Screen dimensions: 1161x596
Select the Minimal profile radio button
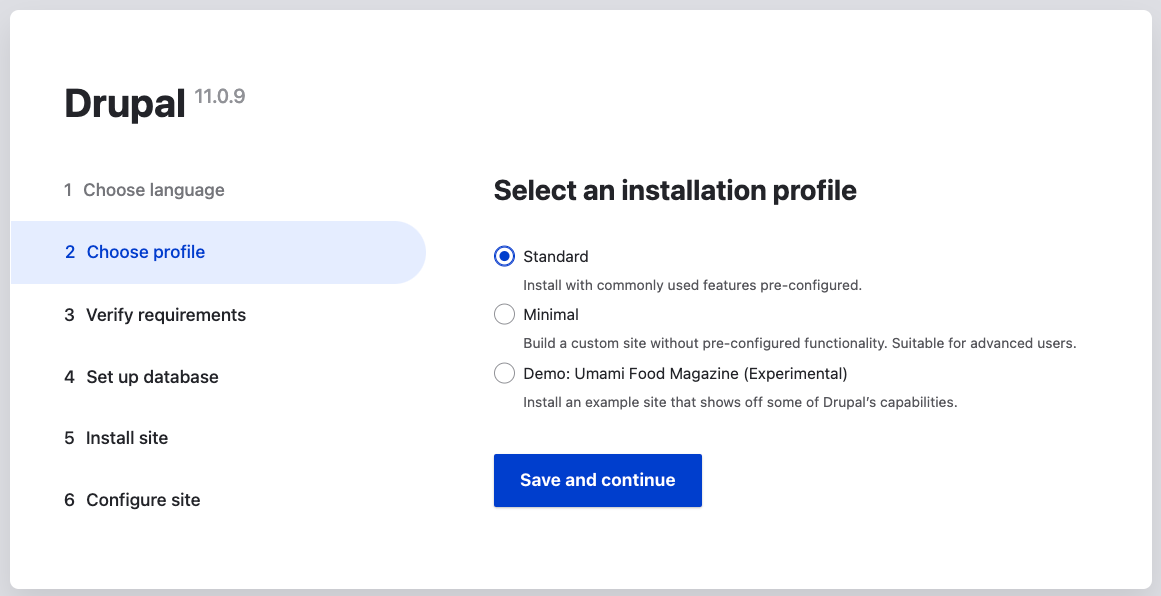(504, 315)
